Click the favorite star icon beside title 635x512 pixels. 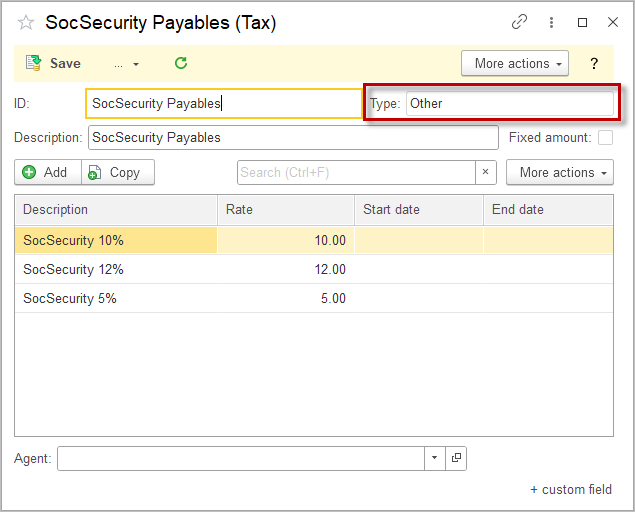[26, 22]
